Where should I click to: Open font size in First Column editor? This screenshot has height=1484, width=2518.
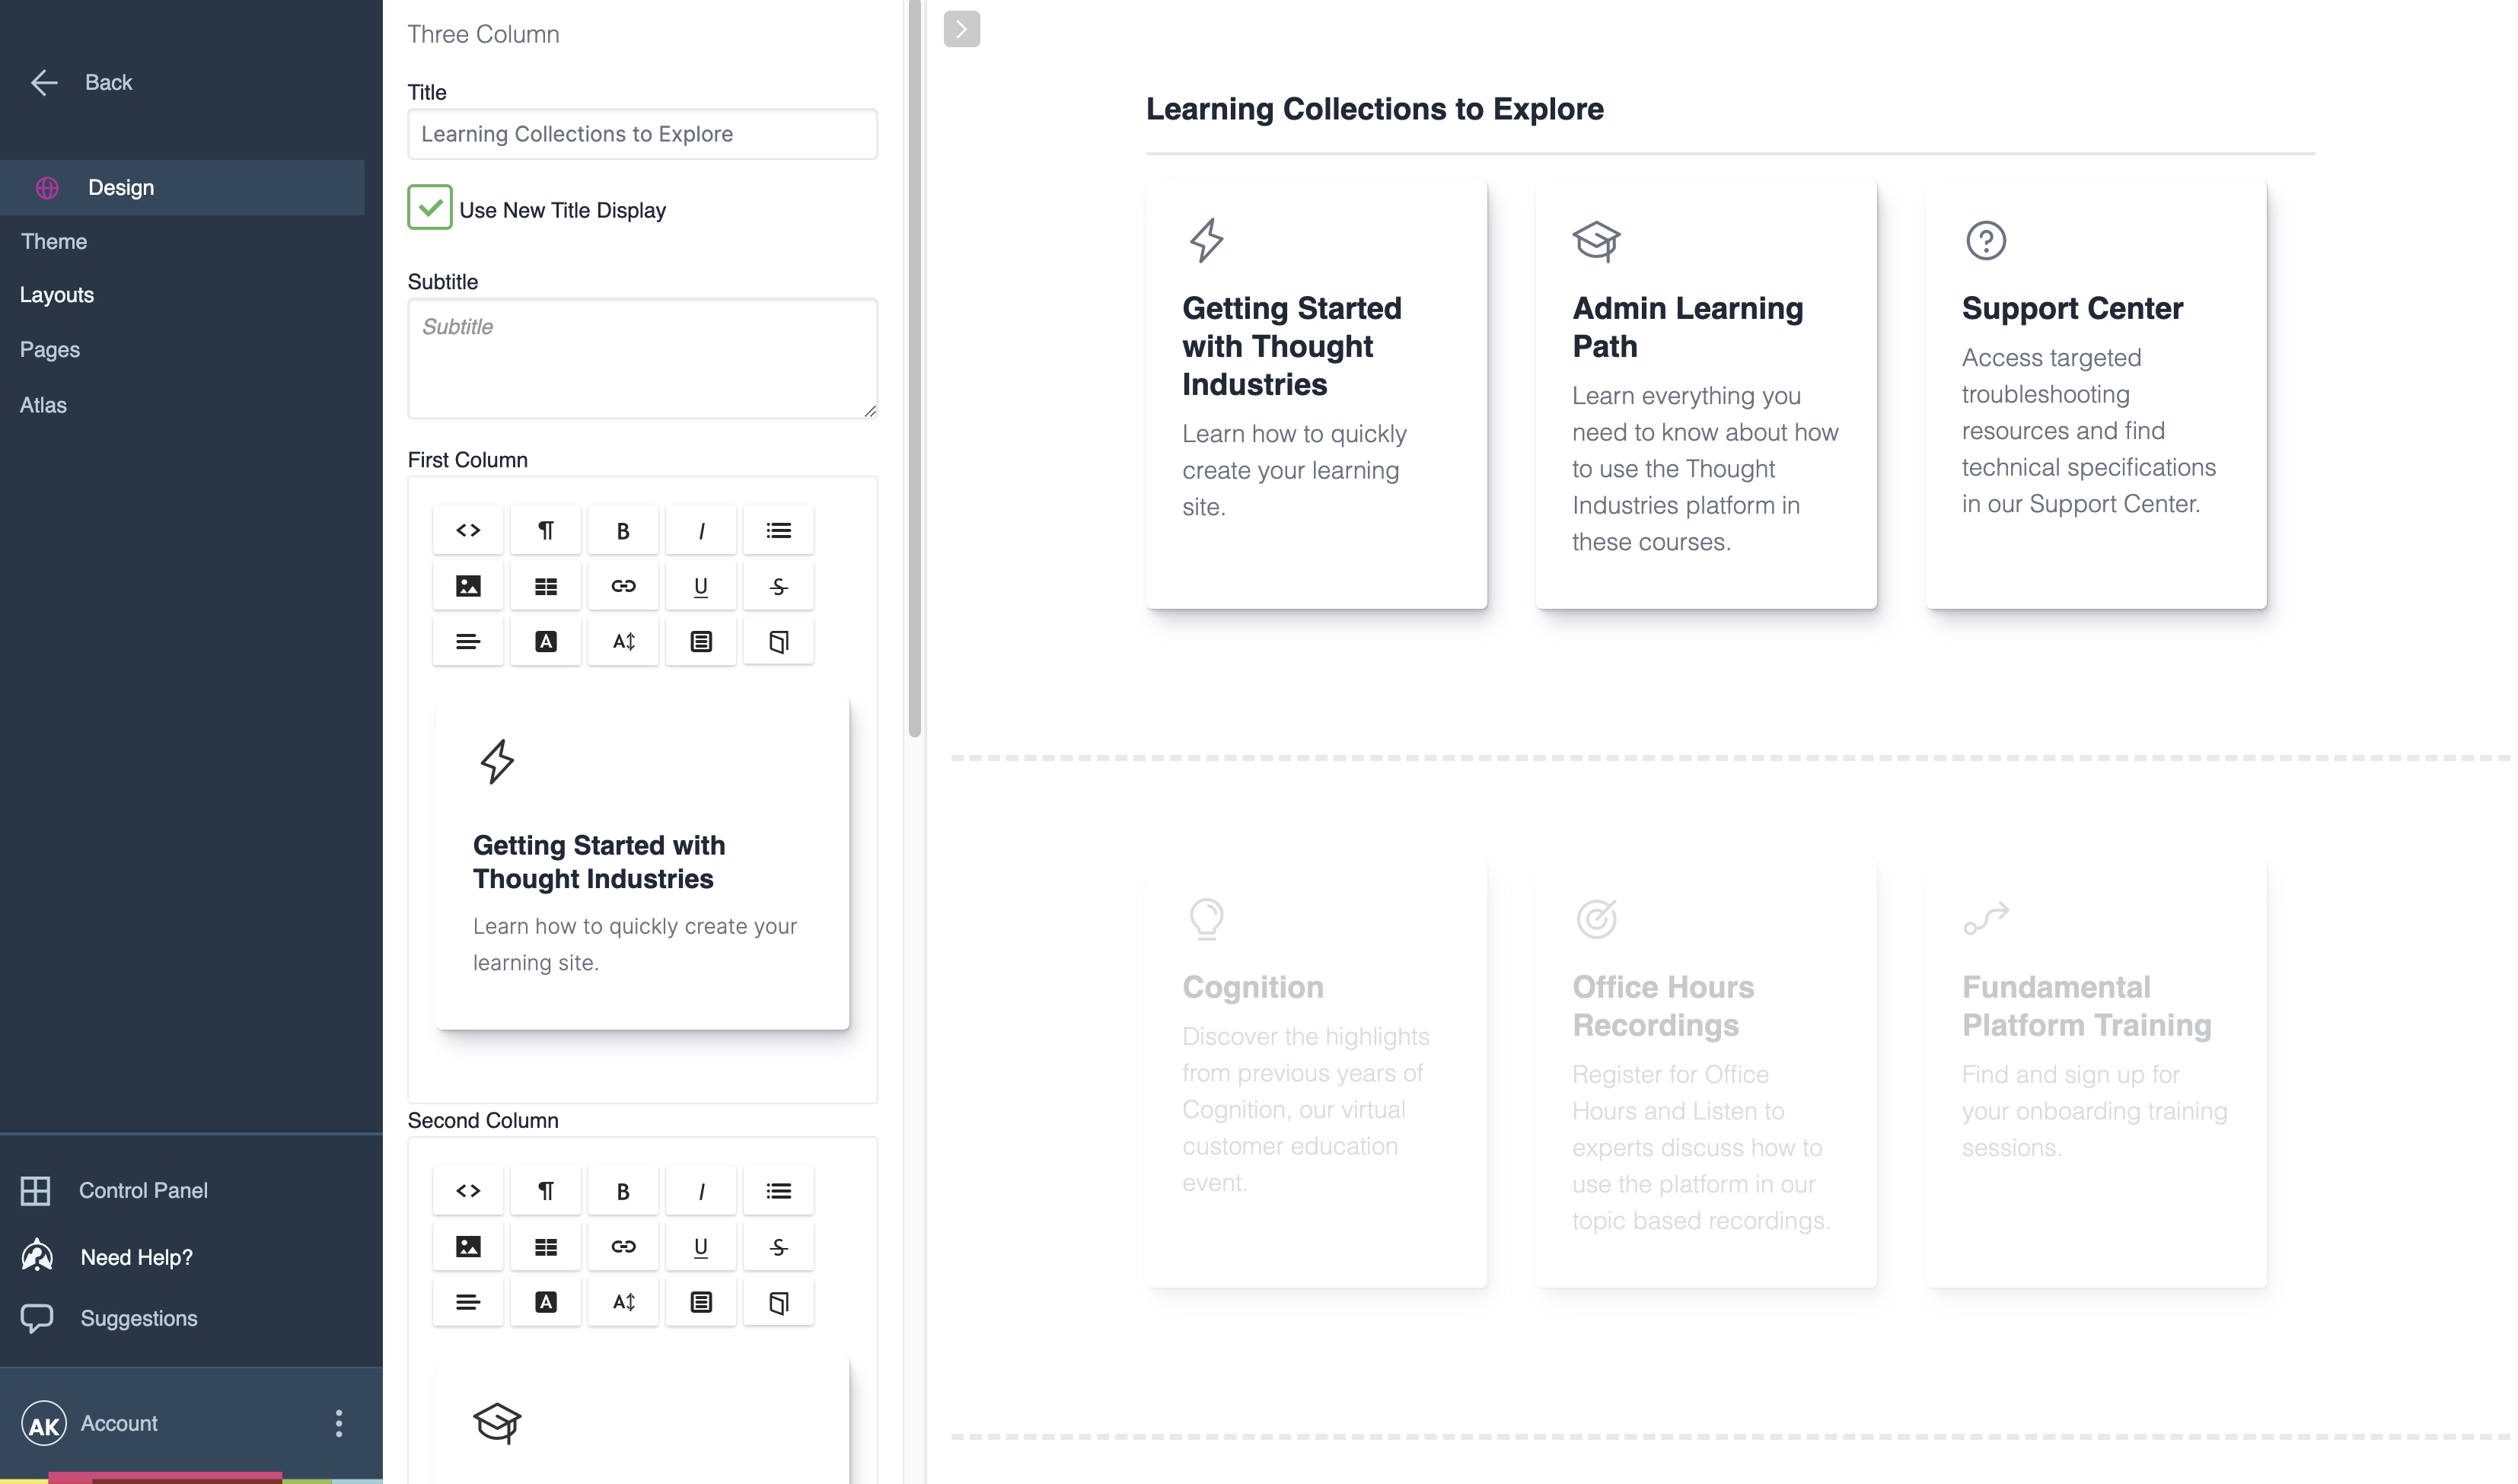(623, 641)
